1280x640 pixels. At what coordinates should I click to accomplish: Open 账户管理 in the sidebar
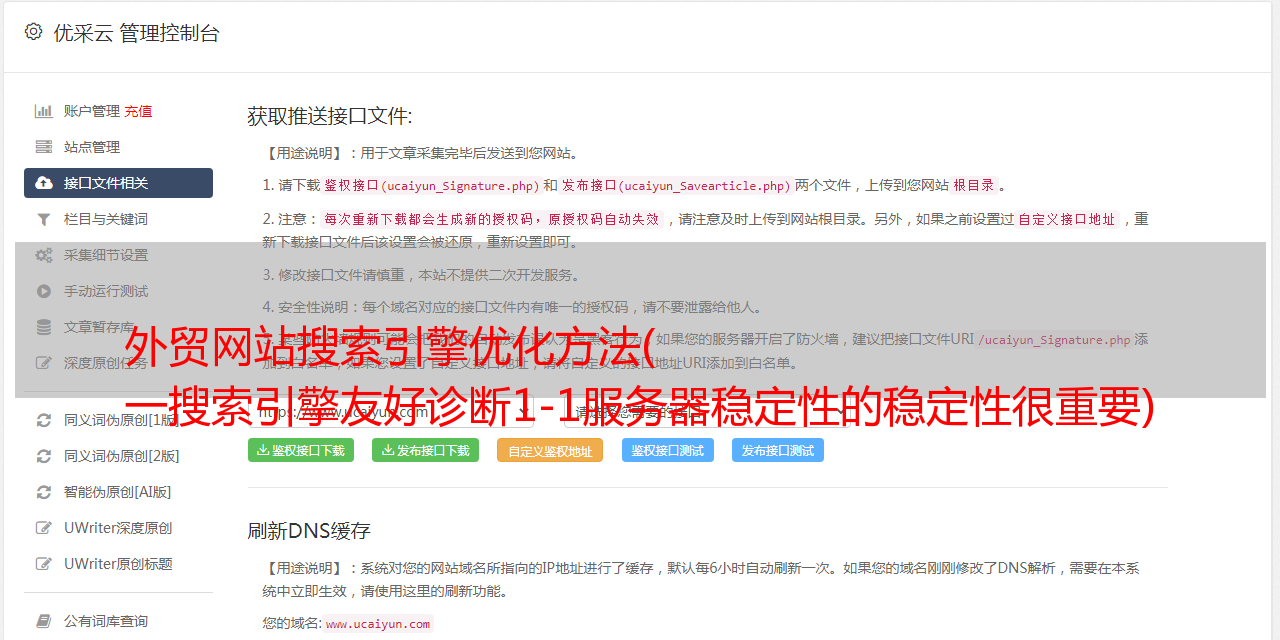tap(92, 111)
